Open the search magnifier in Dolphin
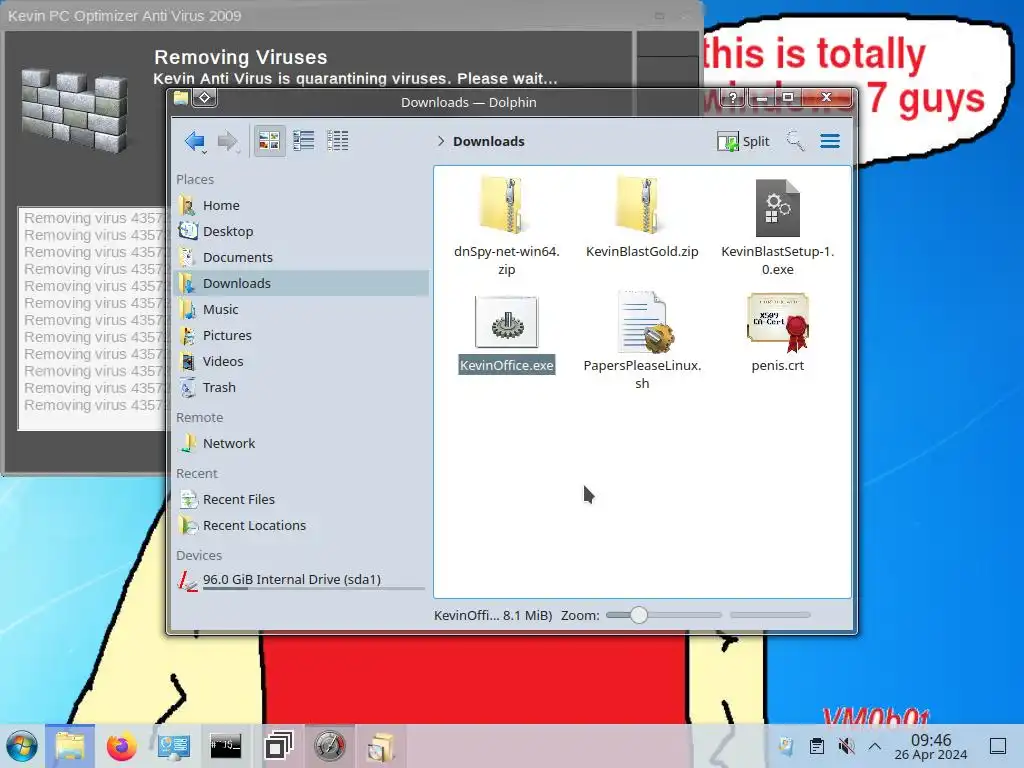The height and width of the screenshot is (768, 1024). 795,140
